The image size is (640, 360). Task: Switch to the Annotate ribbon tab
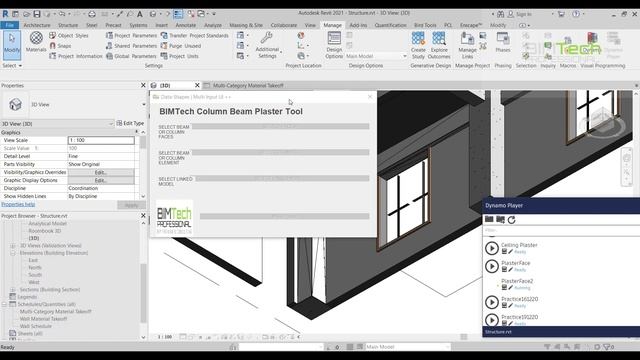tap(186, 25)
